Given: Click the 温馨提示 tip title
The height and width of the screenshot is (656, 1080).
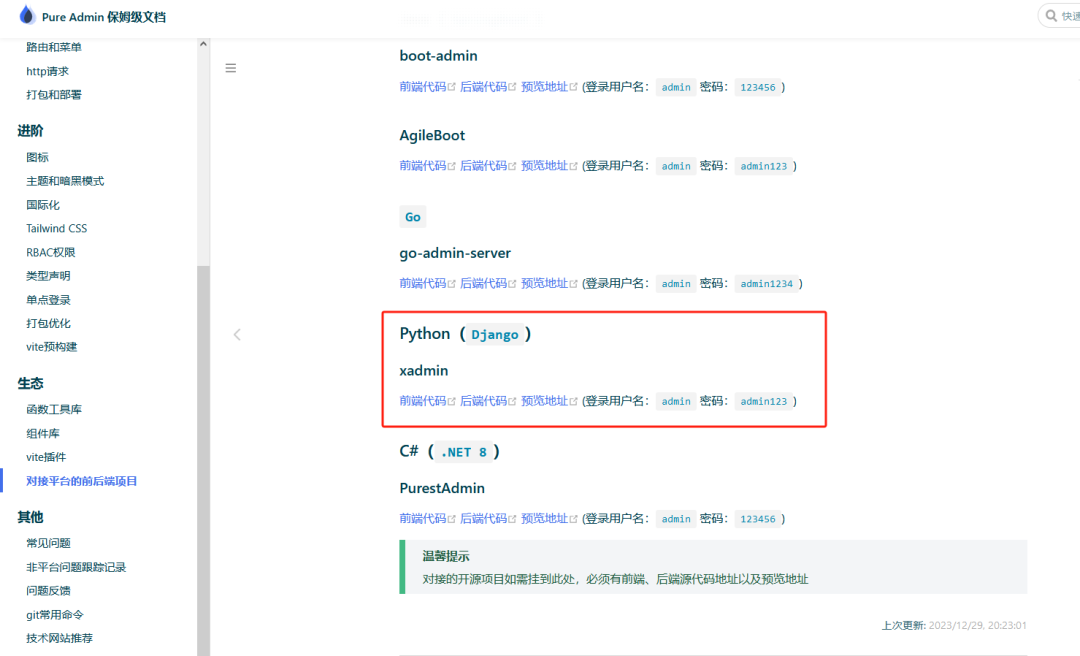Looking at the screenshot, I should click(x=446, y=556).
